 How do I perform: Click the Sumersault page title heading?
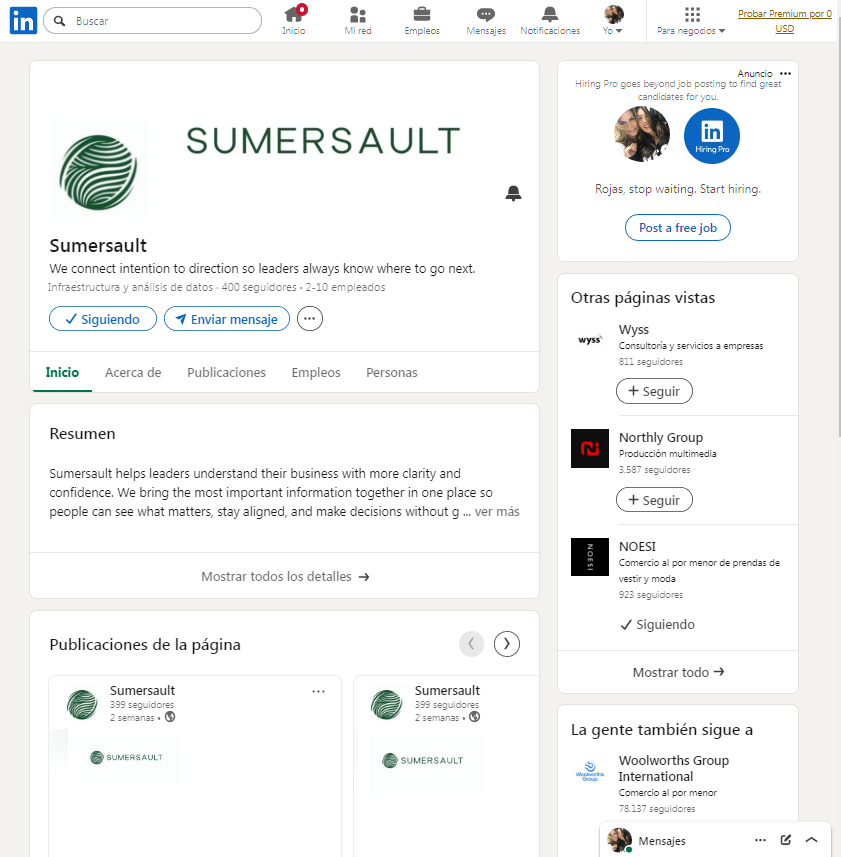tap(98, 245)
